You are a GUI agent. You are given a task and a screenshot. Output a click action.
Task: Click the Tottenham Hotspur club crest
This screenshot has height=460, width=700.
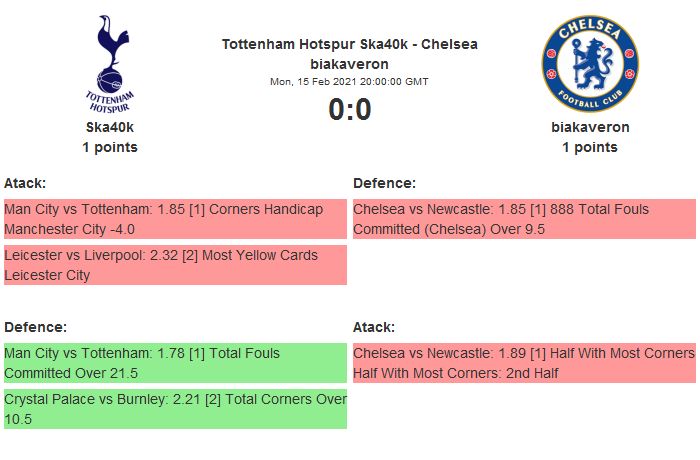[x=110, y=64]
